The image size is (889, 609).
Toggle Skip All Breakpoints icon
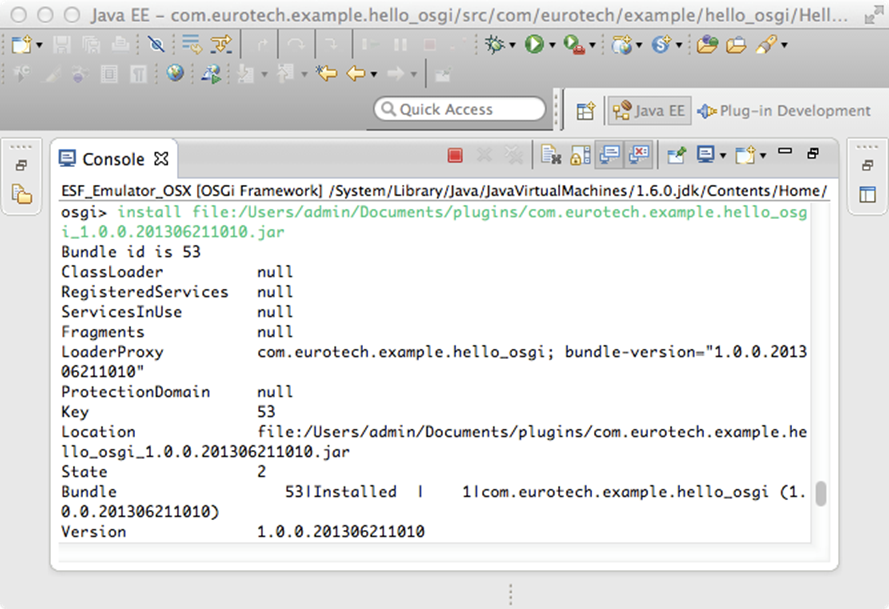click(x=156, y=44)
